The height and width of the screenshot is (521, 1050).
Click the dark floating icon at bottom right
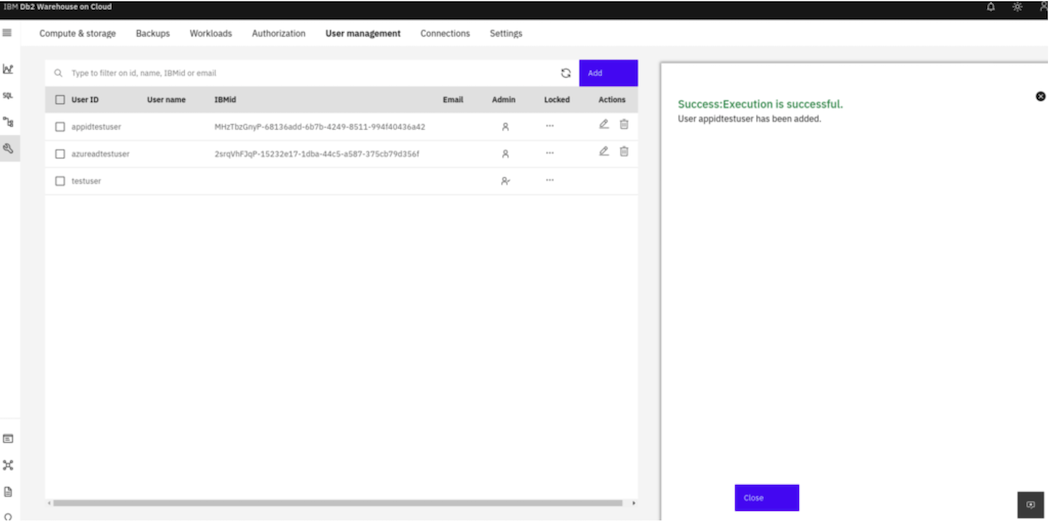1031,505
